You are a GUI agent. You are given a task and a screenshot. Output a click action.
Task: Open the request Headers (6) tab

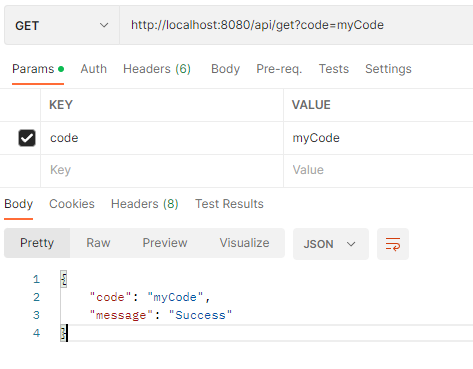(x=157, y=69)
